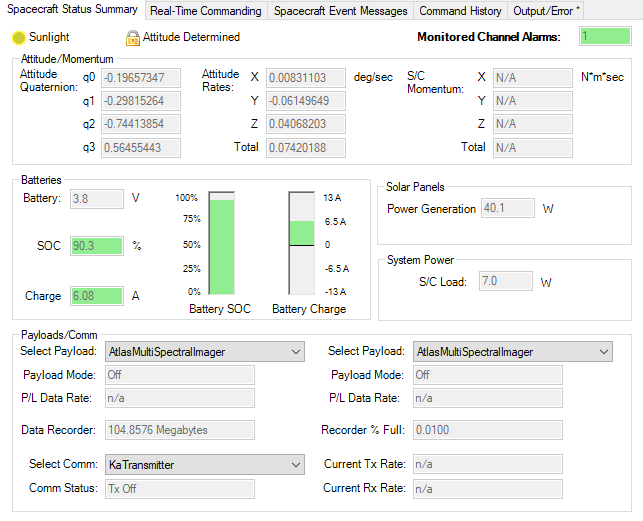Click the Battery SOC vertical gauge bar
643x521 pixels.
(221, 243)
